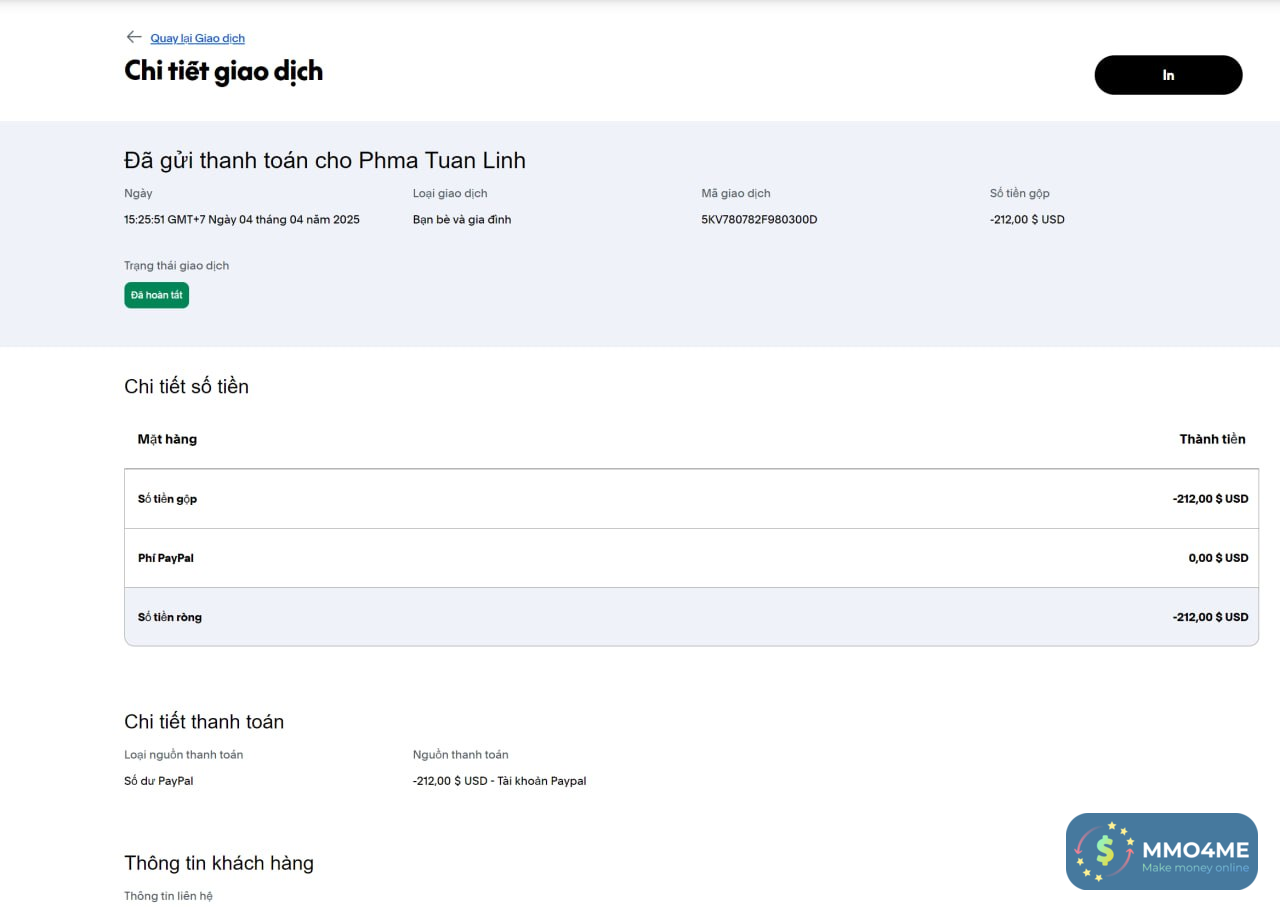Click the 0,00 $ USD PayPal fee amount
1280x907 pixels.
point(1218,558)
